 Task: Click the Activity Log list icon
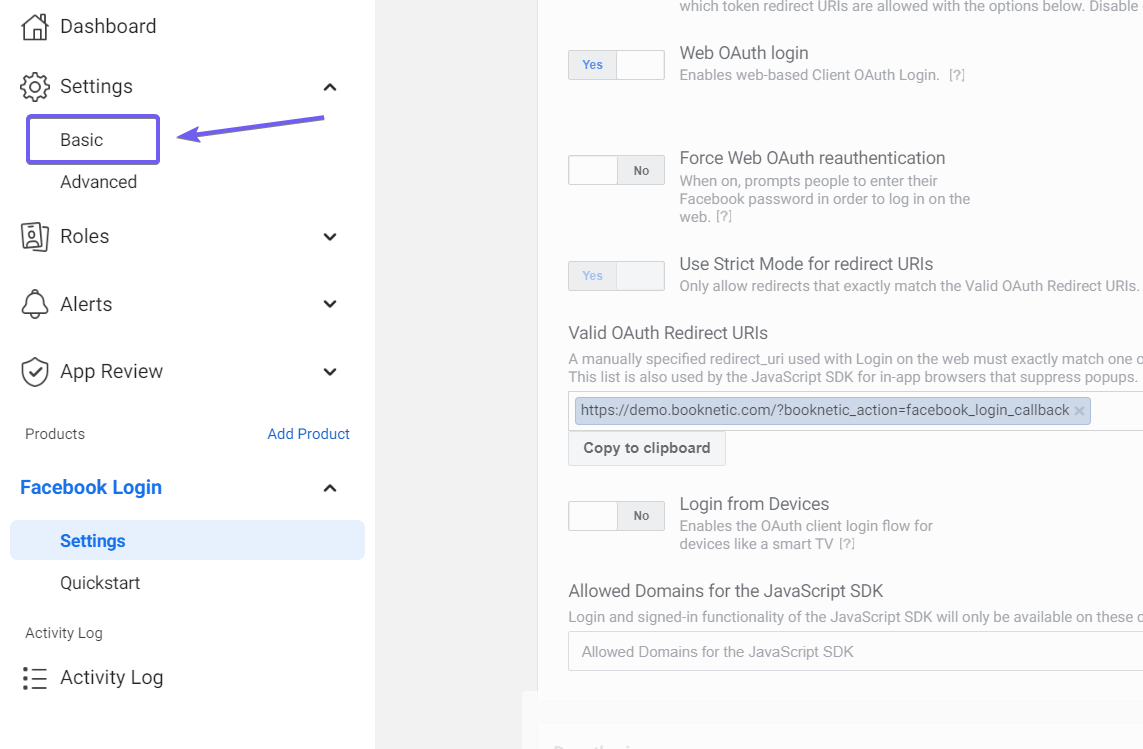[x=34, y=678]
